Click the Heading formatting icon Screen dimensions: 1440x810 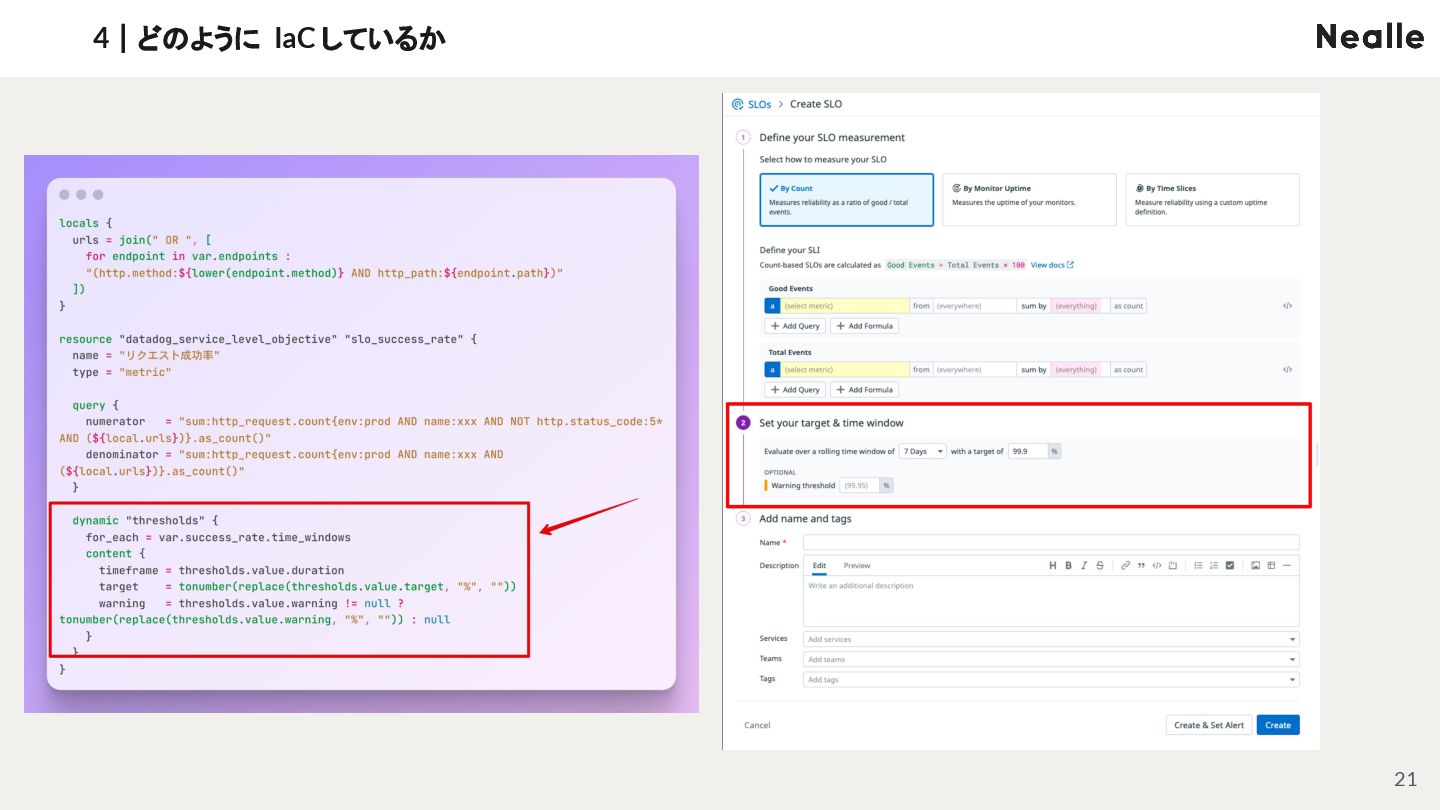(1052, 566)
